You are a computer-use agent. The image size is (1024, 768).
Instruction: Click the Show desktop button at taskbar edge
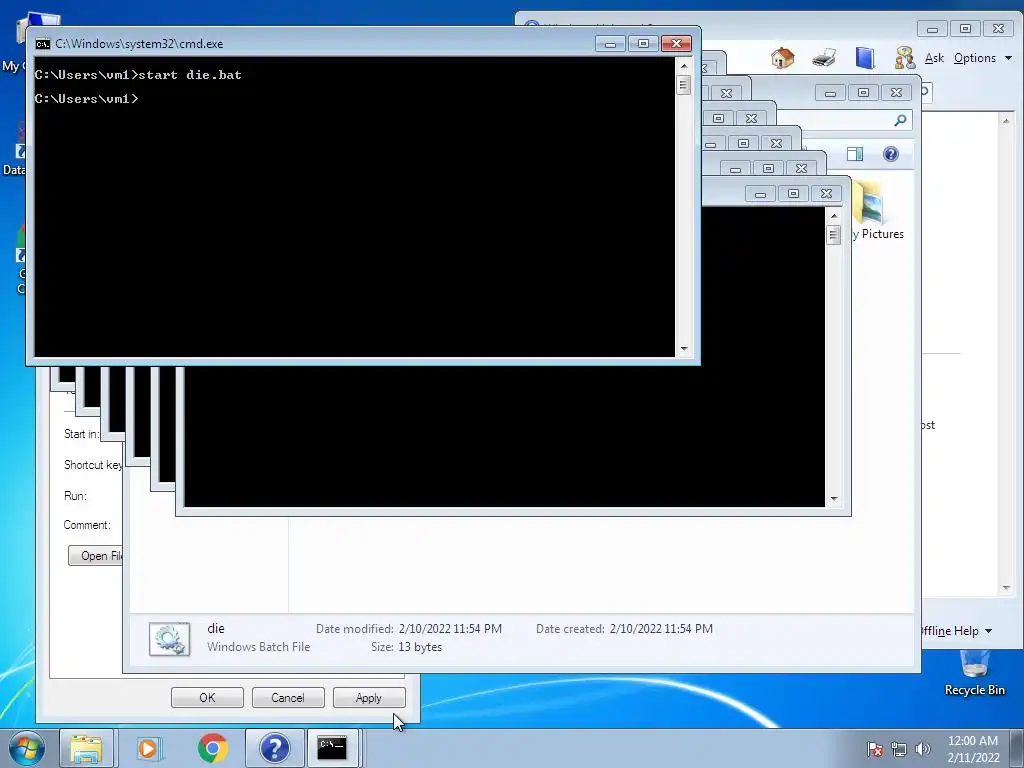point(1017,748)
